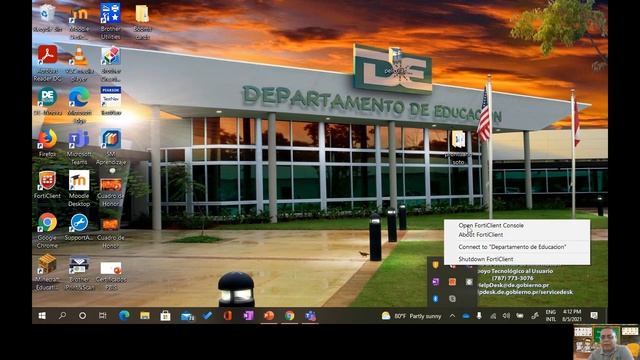Click the webcam presenter thumbnail
Image resolution: width=640 pixels, height=360 pixels.
pos(606,342)
